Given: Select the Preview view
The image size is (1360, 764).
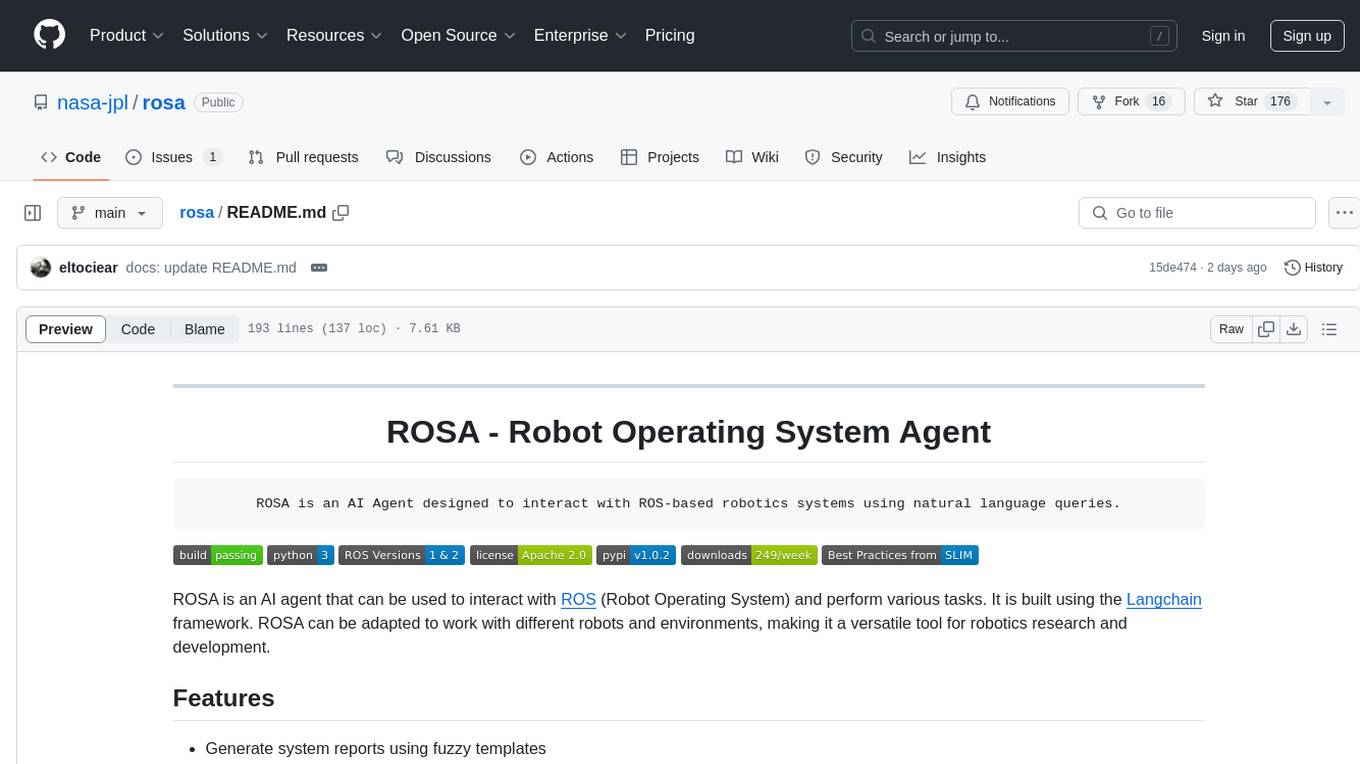Looking at the screenshot, I should (x=66, y=329).
